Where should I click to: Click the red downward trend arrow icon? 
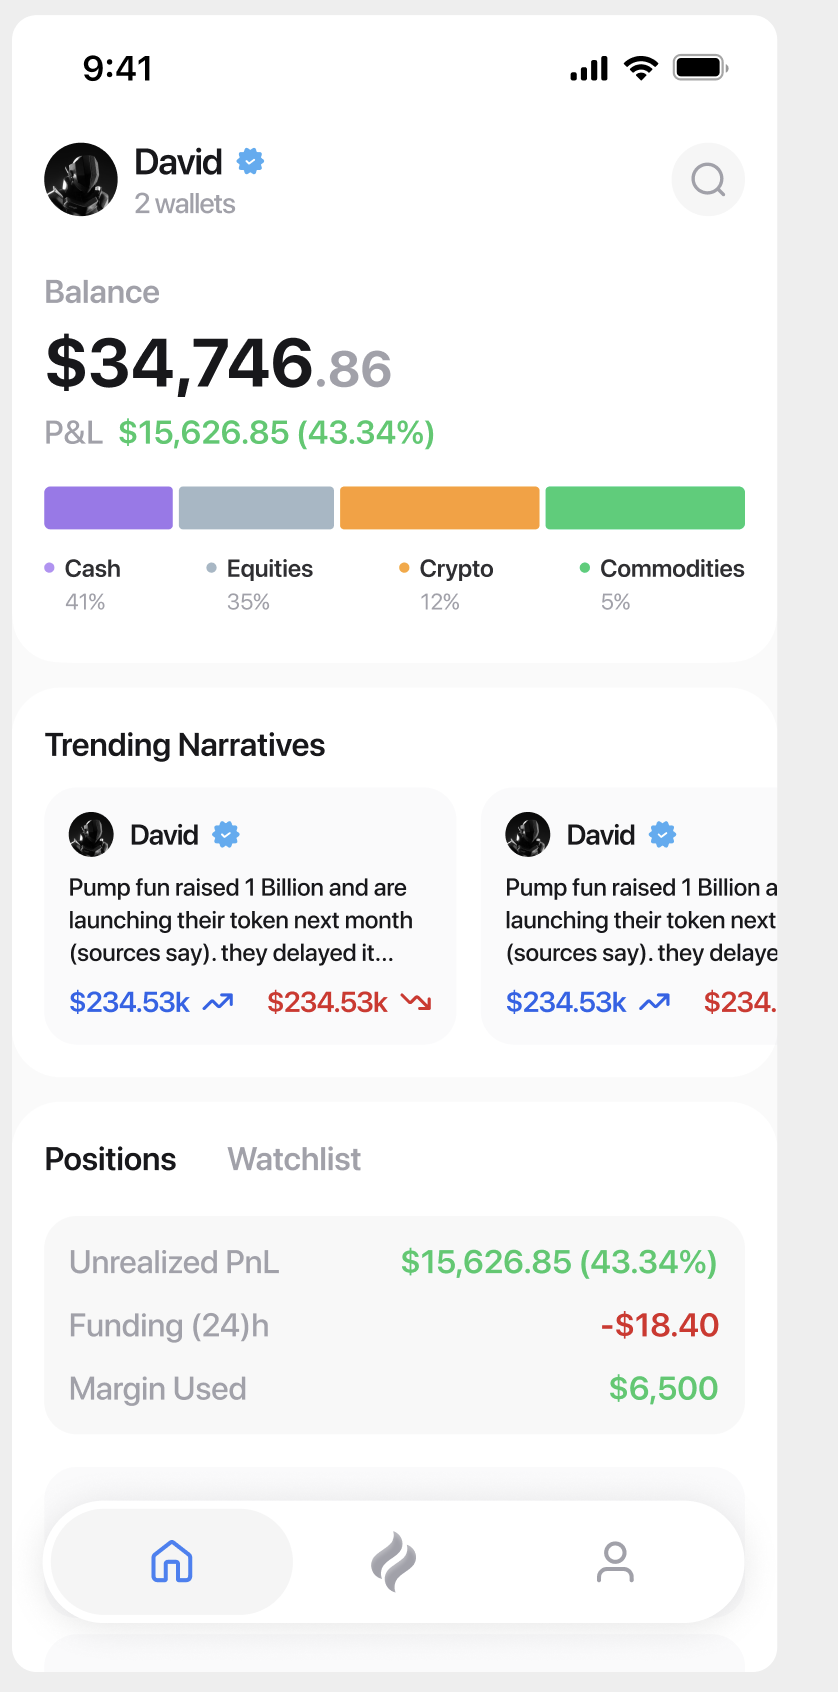pyautogui.click(x=416, y=1002)
